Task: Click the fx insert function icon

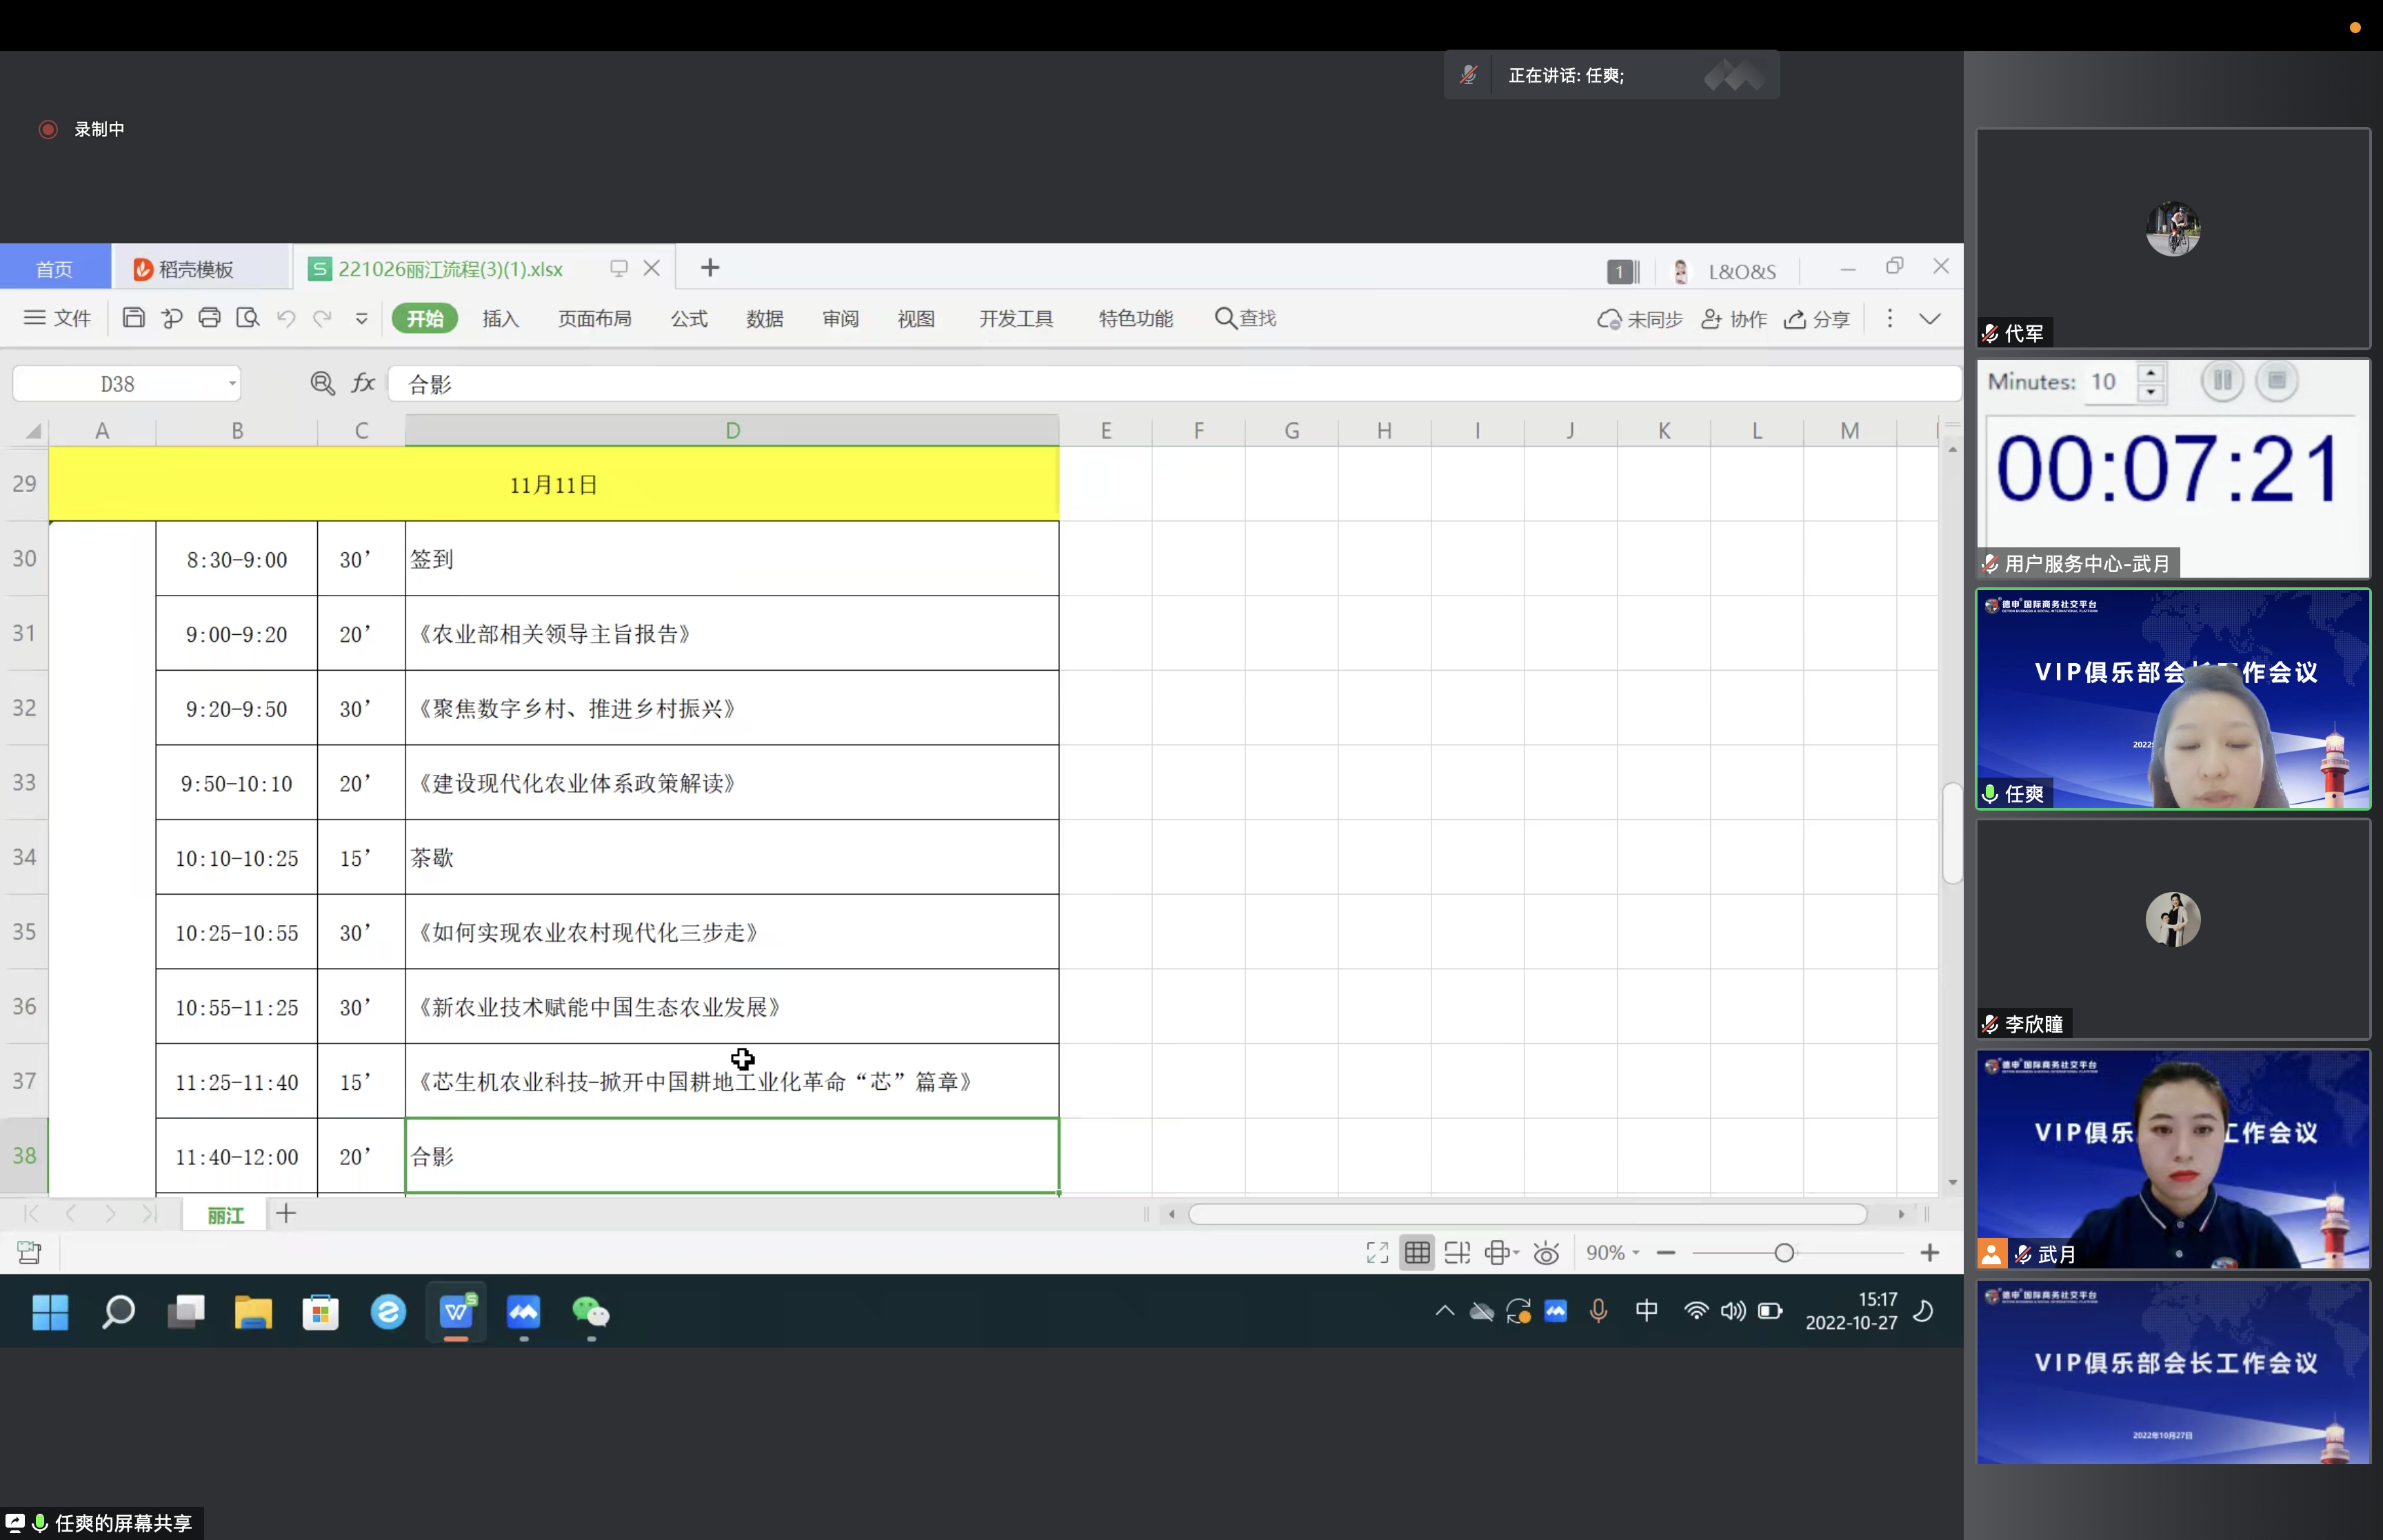Action: click(x=363, y=383)
